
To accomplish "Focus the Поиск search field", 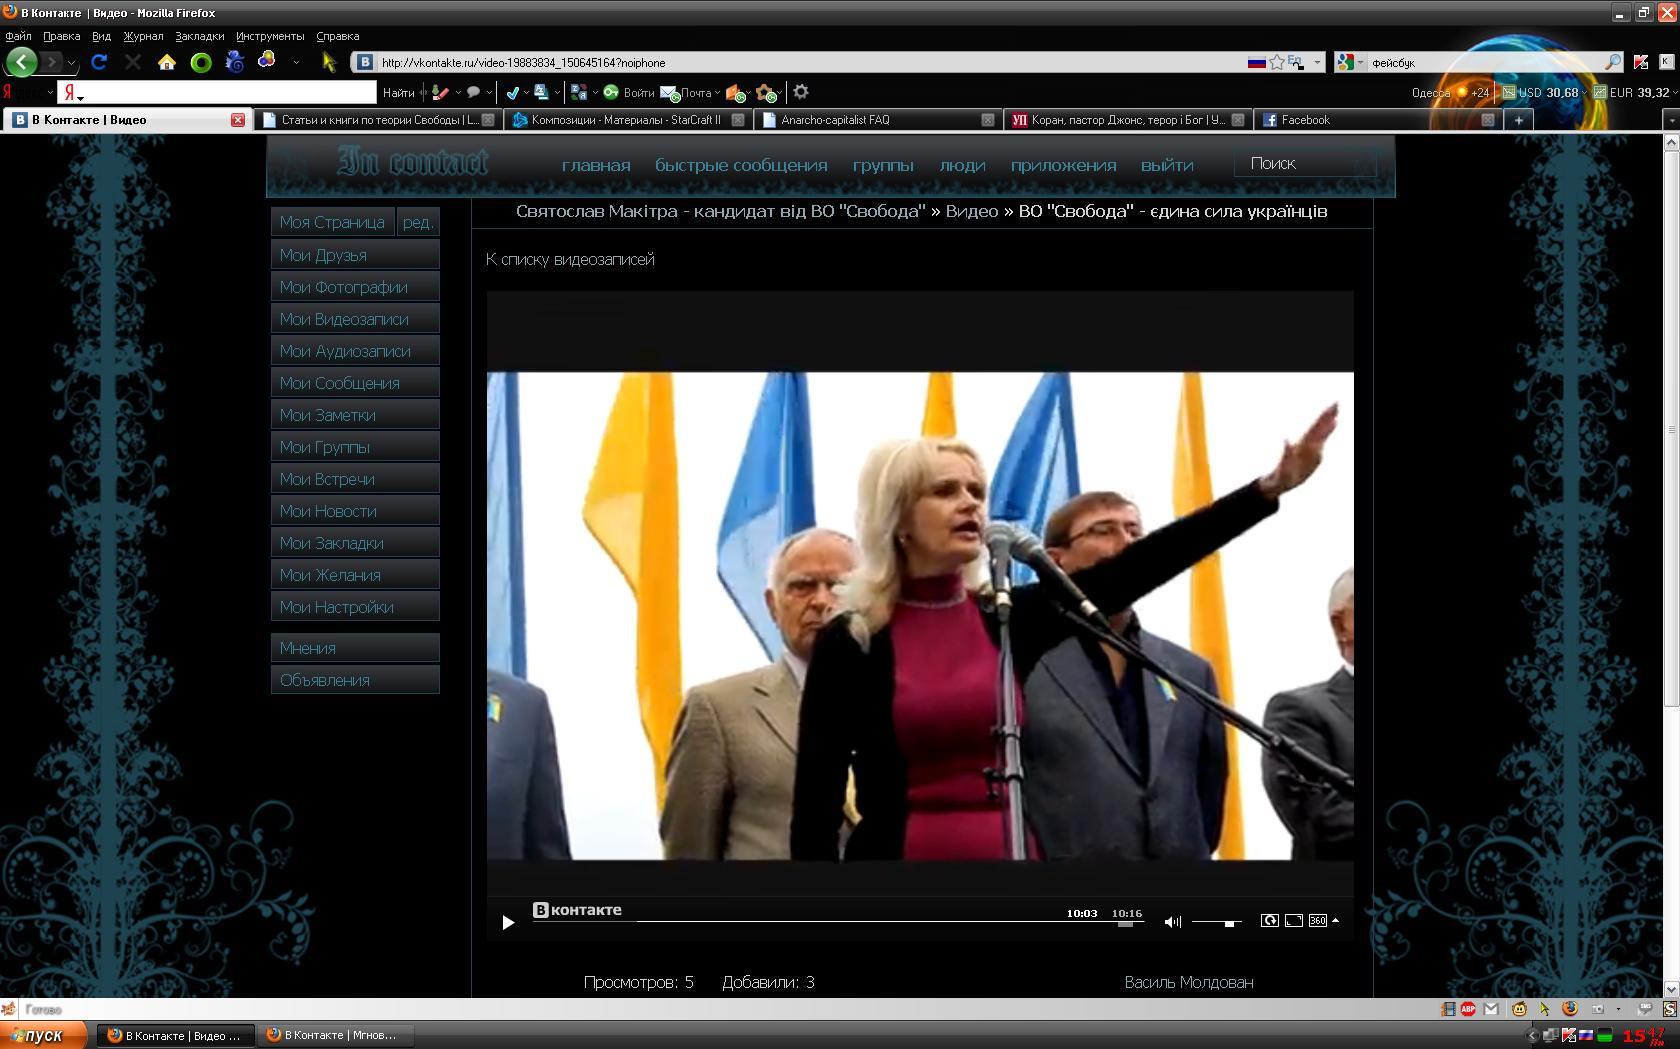I will [x=1305, y=164].
